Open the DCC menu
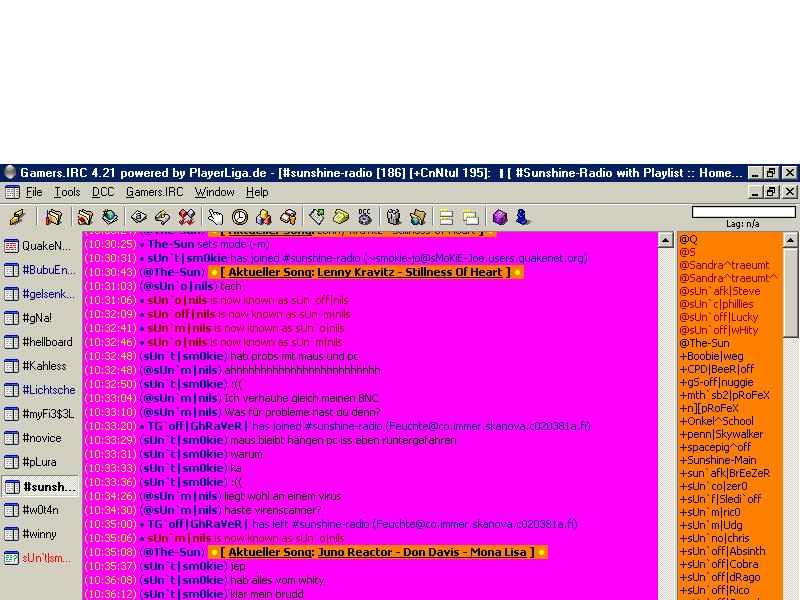Screen dimensions: 800x600 (x=103, y=192)
